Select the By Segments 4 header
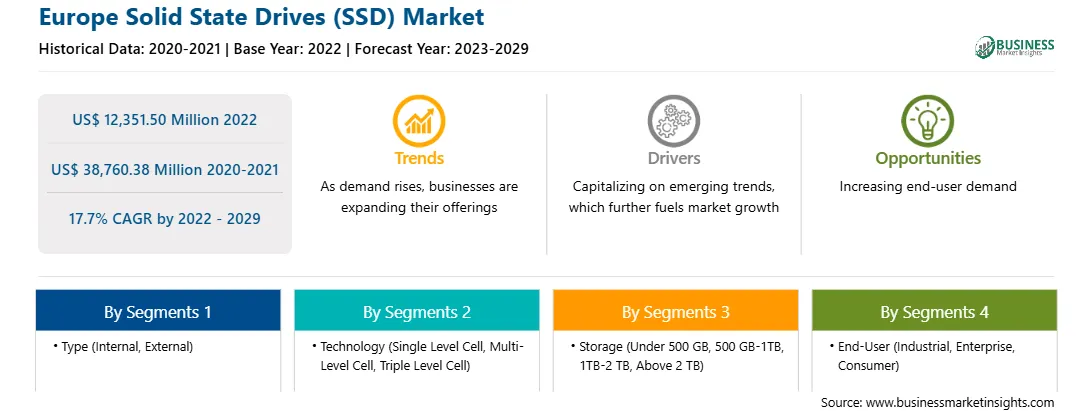The height and width of the screenshot is (411, 1092). pyautogui.click(x=934, y=311)
